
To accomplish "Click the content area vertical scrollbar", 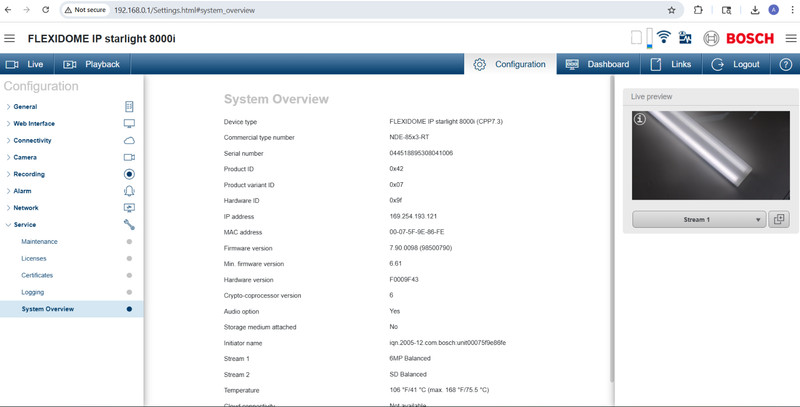I will click(x=612, y=230).
